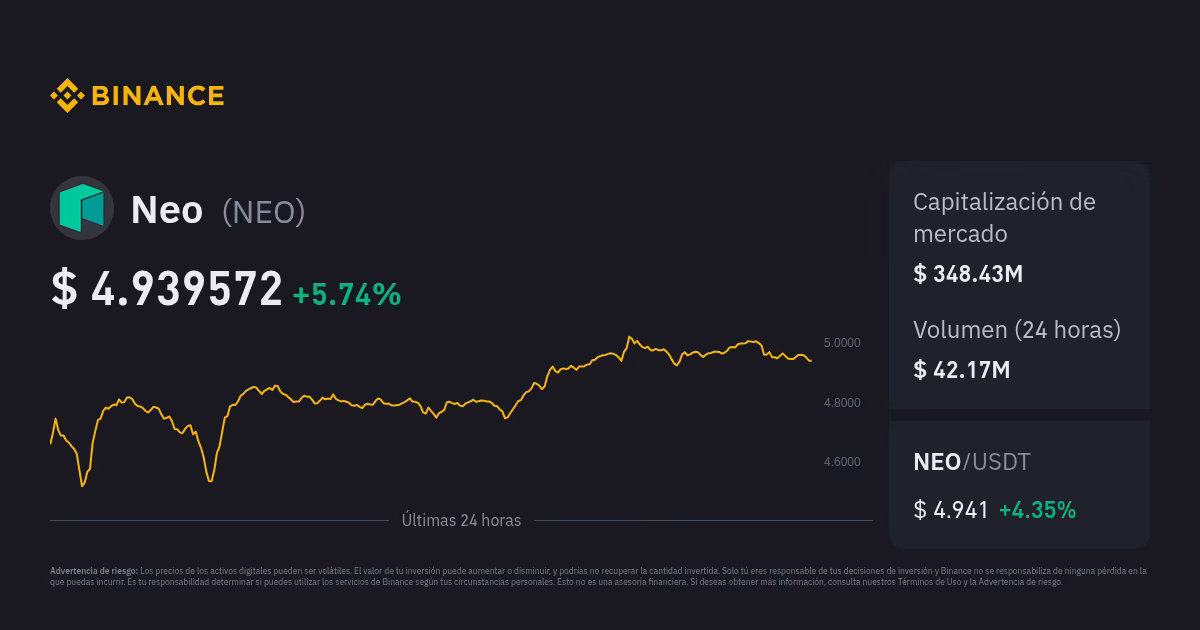Click the $ 4.939572 price display
Viewport: 1200px width, 630px height.
163,289
